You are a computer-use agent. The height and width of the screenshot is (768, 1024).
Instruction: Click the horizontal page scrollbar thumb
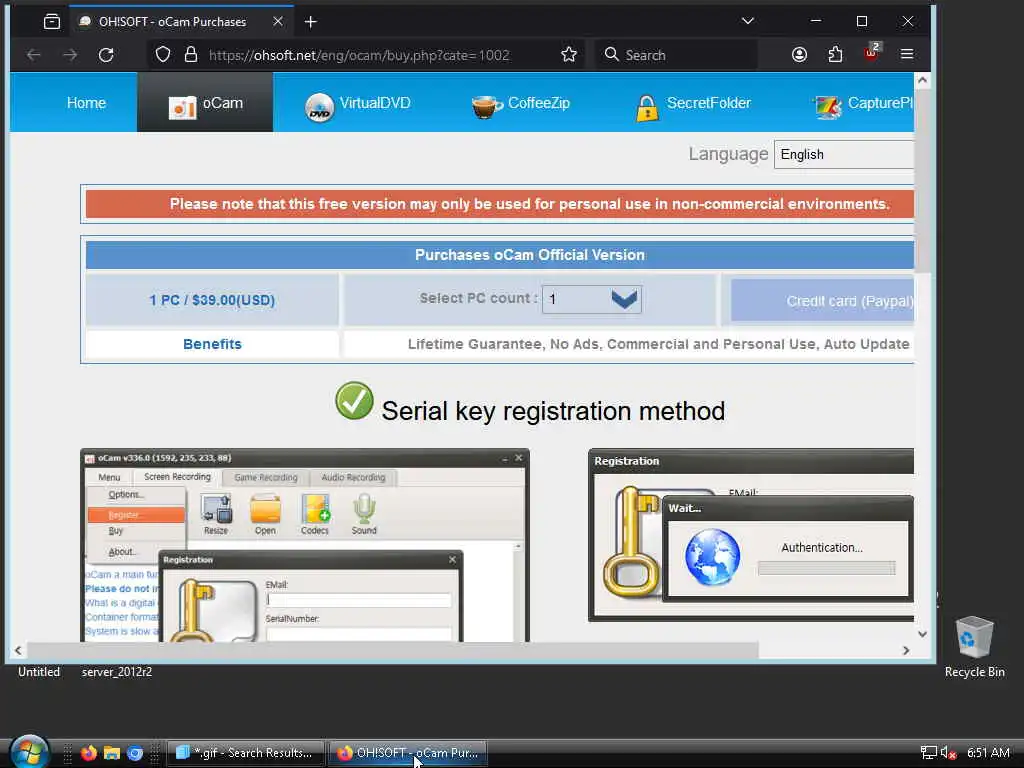tap(392, 650)
